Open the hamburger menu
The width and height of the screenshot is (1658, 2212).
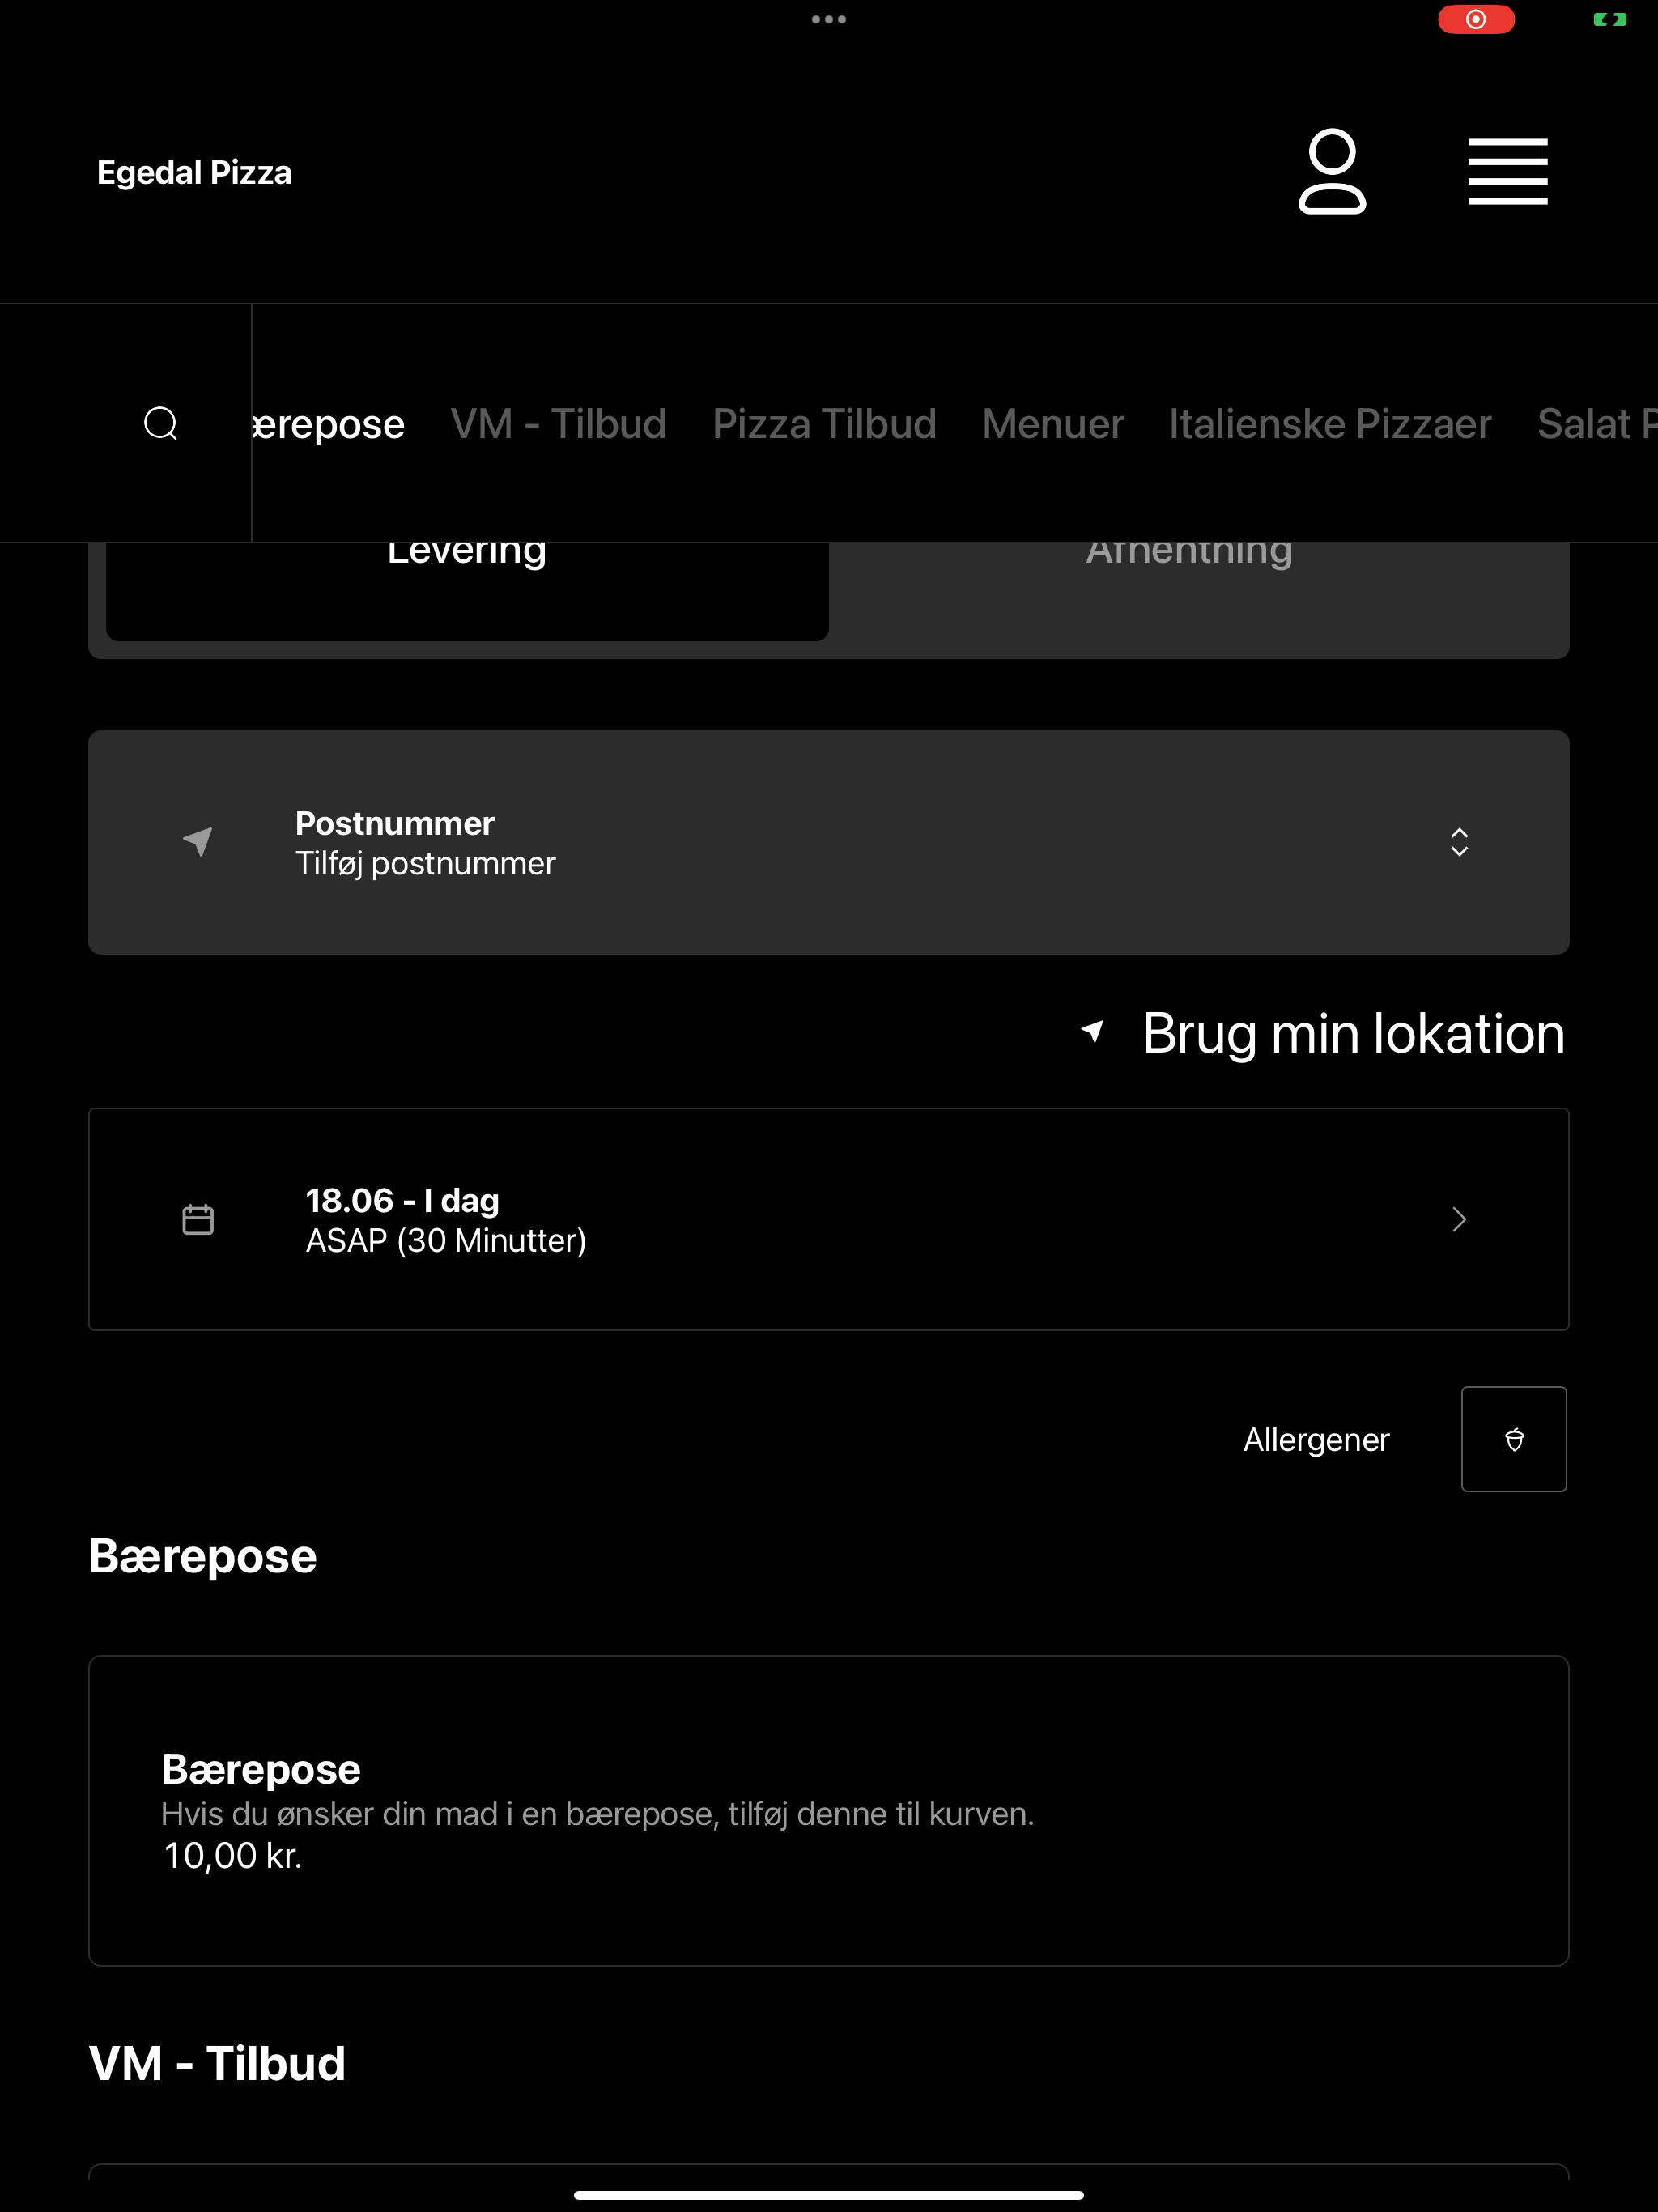coord(1507,172)
